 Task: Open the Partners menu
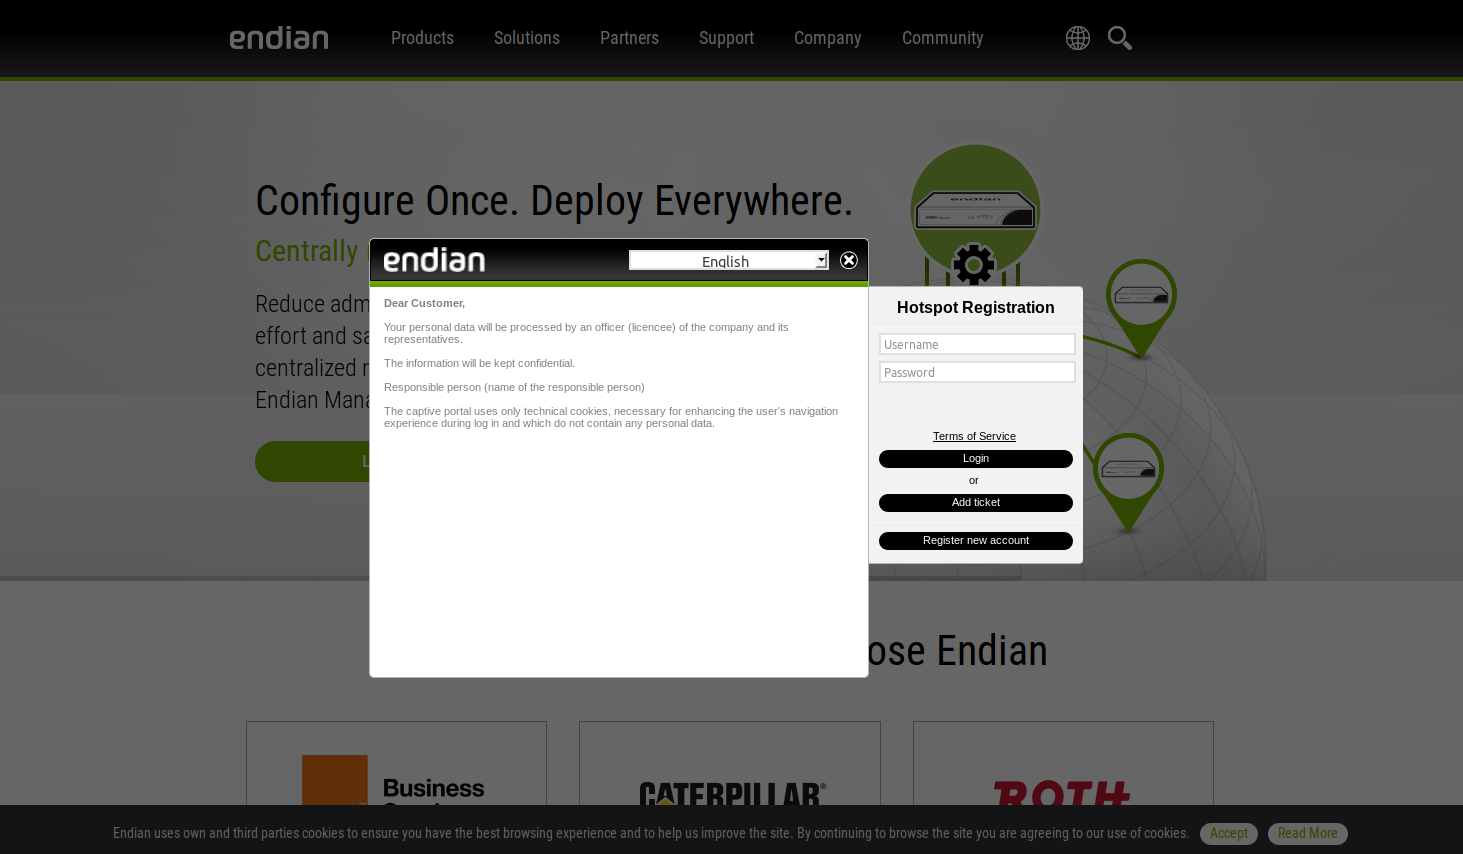pos(629,38)
